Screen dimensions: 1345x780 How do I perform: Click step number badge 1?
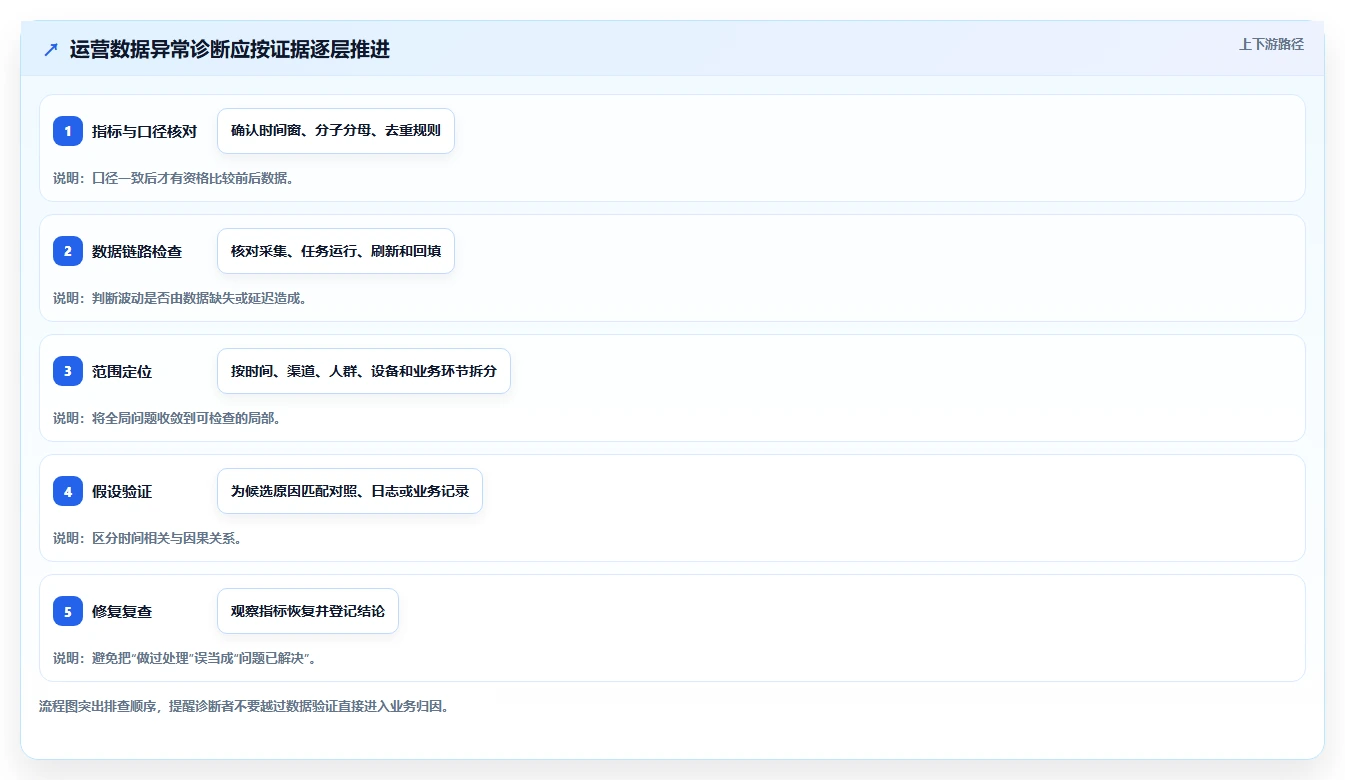coord(68,131)
